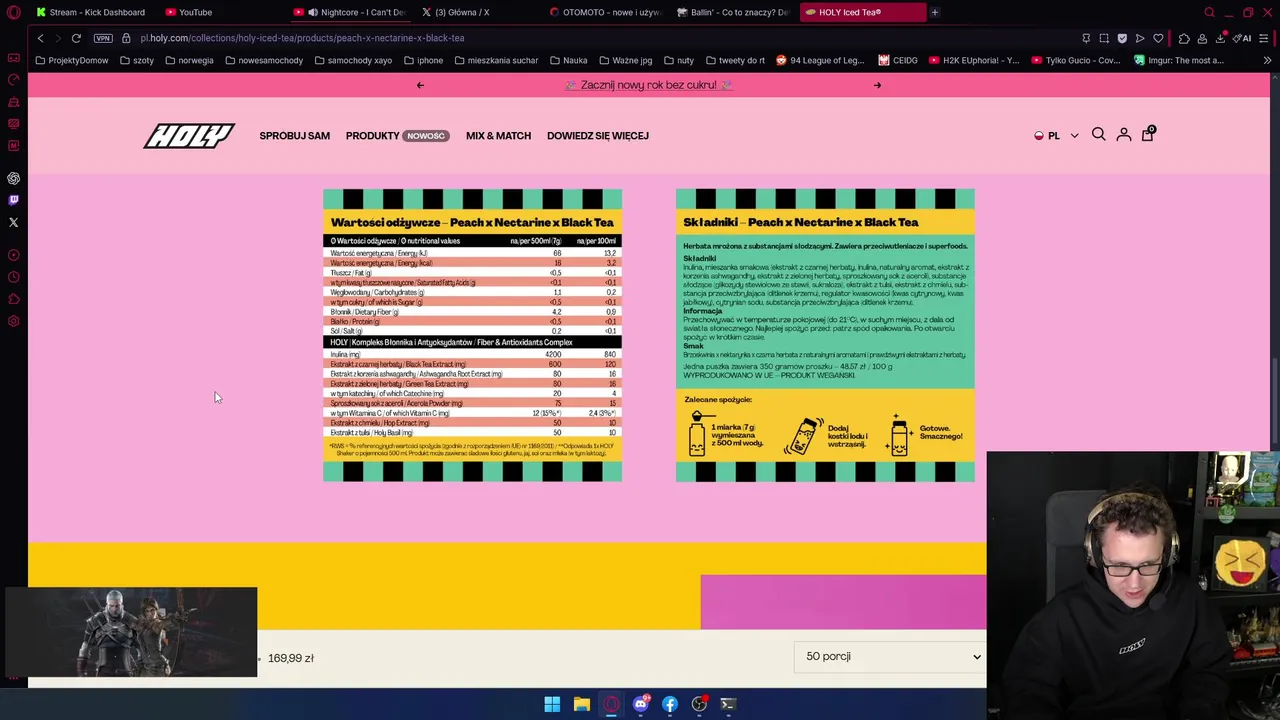Viewport: 1280px width, 720px height.
Task: Switch to the Nightcore tab
Action: pos(350,12)
